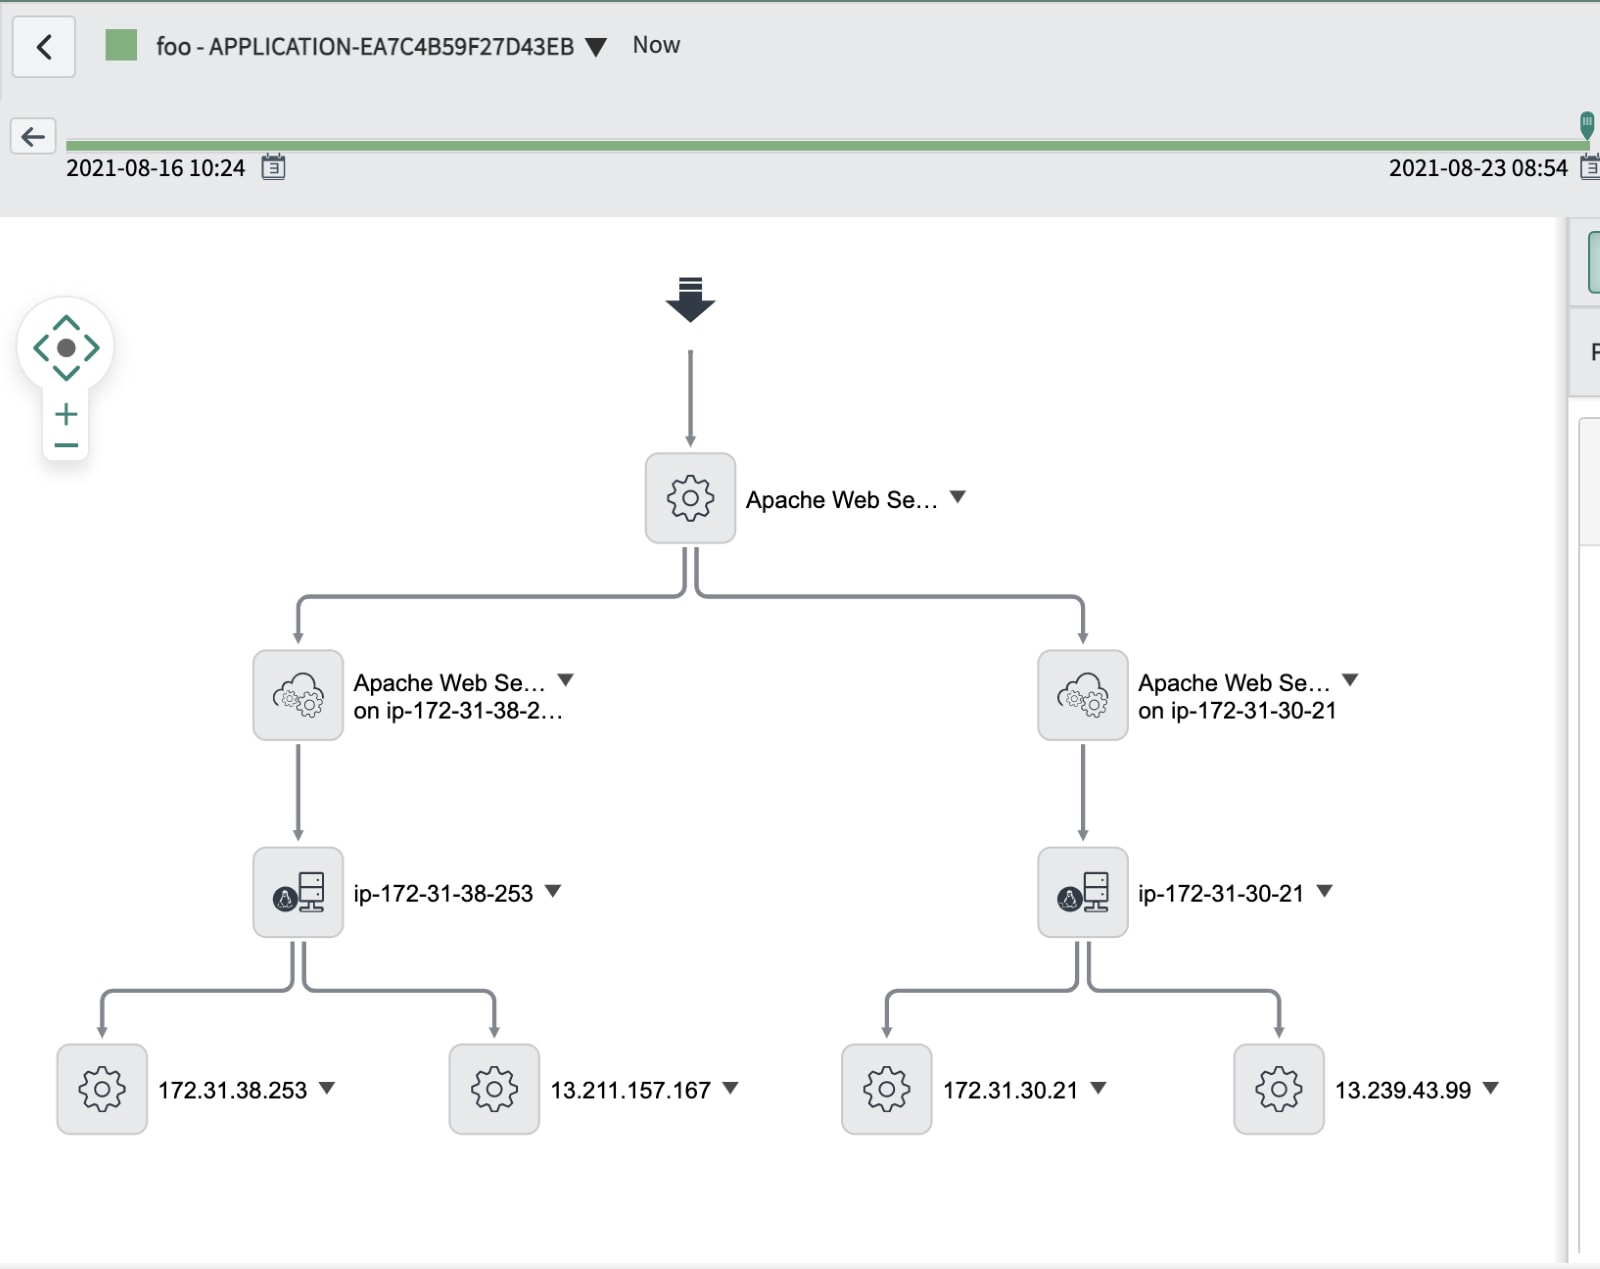The width and height of the screenshot is (1600, 1269).
Task: Select the 13.211.157.167 gear node
Action: coord(494,1089)
